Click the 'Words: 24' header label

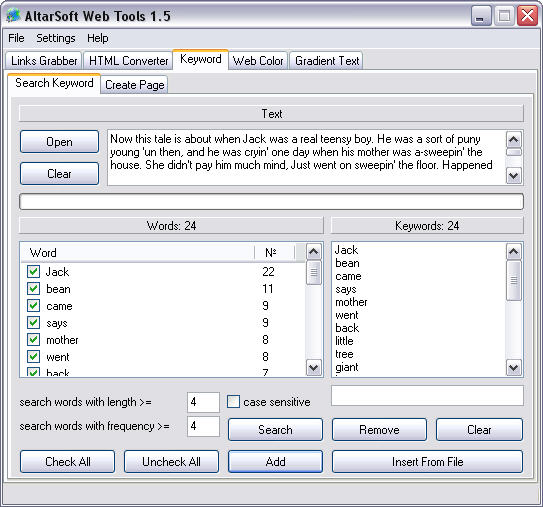(x=171, y=225)
